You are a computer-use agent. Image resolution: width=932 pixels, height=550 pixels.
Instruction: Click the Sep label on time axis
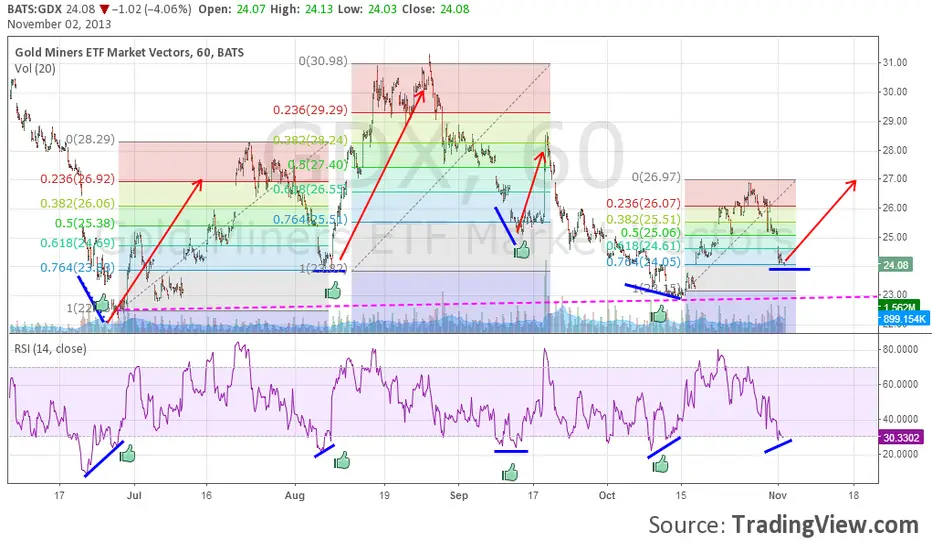click(x=459, y=495)
